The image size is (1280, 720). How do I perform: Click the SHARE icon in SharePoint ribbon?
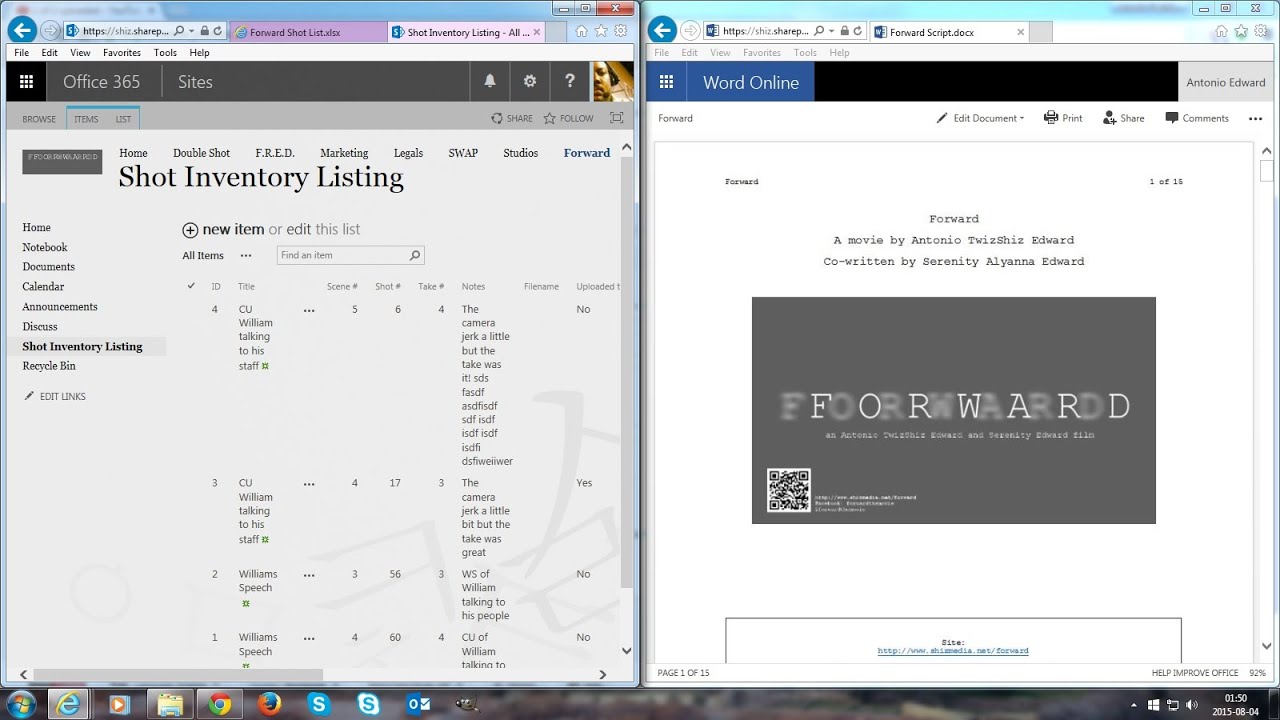(x=497, y=118)
